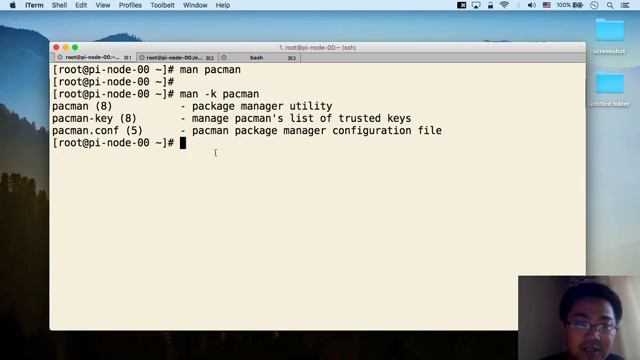The image size is (640, 360).
Task: Click the webcam video overlay thumbnail
Action: pos(579,318)
